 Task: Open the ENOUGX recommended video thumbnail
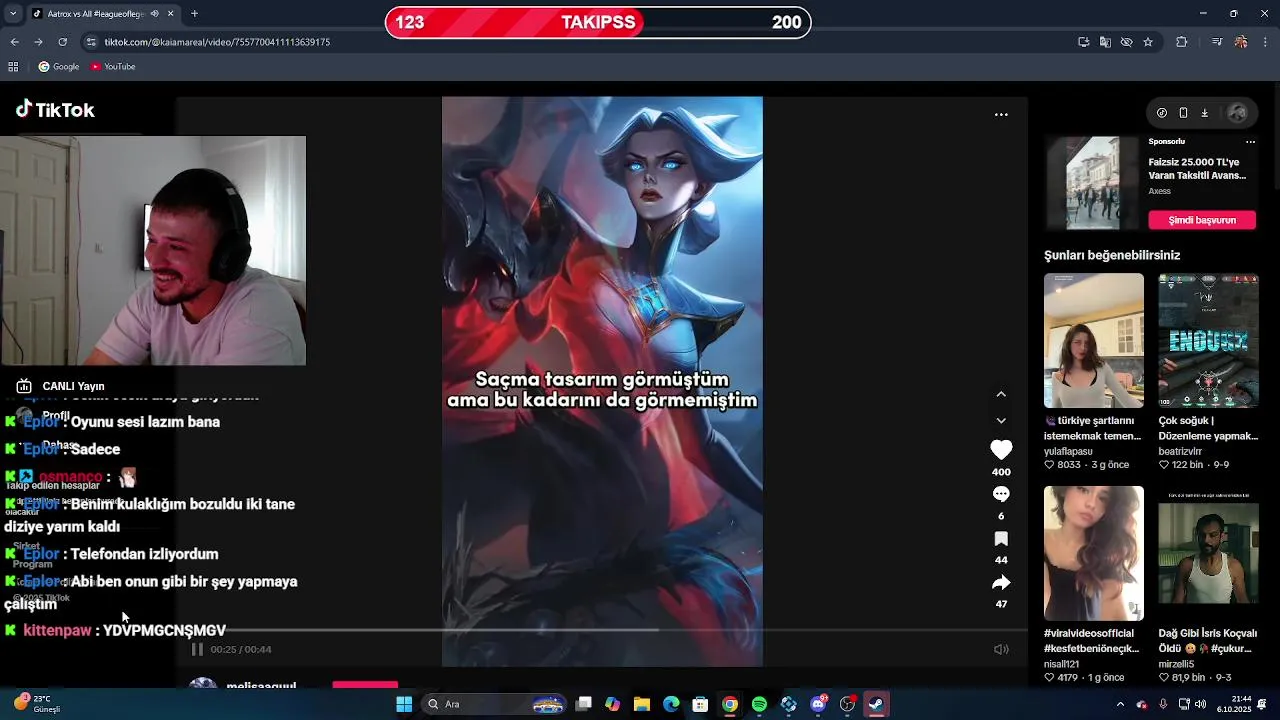tap(1208, 340)
